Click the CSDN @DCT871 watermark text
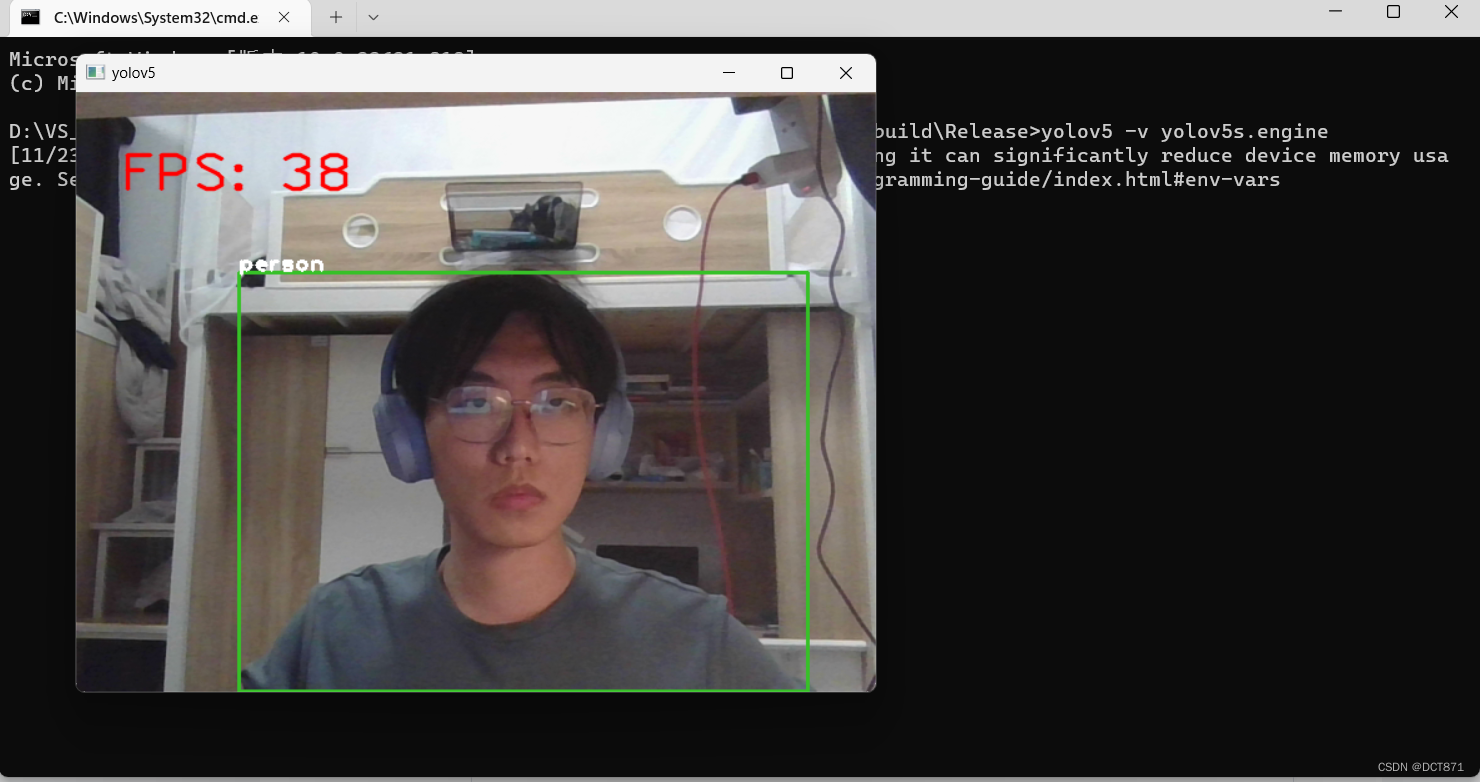The width and height of the screenshot is (1480, 782). pos(1420,766)
